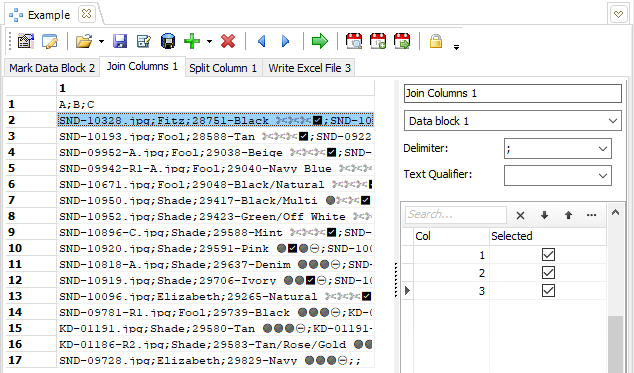
Task: Select row starting SND-10671.jpg
Action: click(x=216, y=184)
